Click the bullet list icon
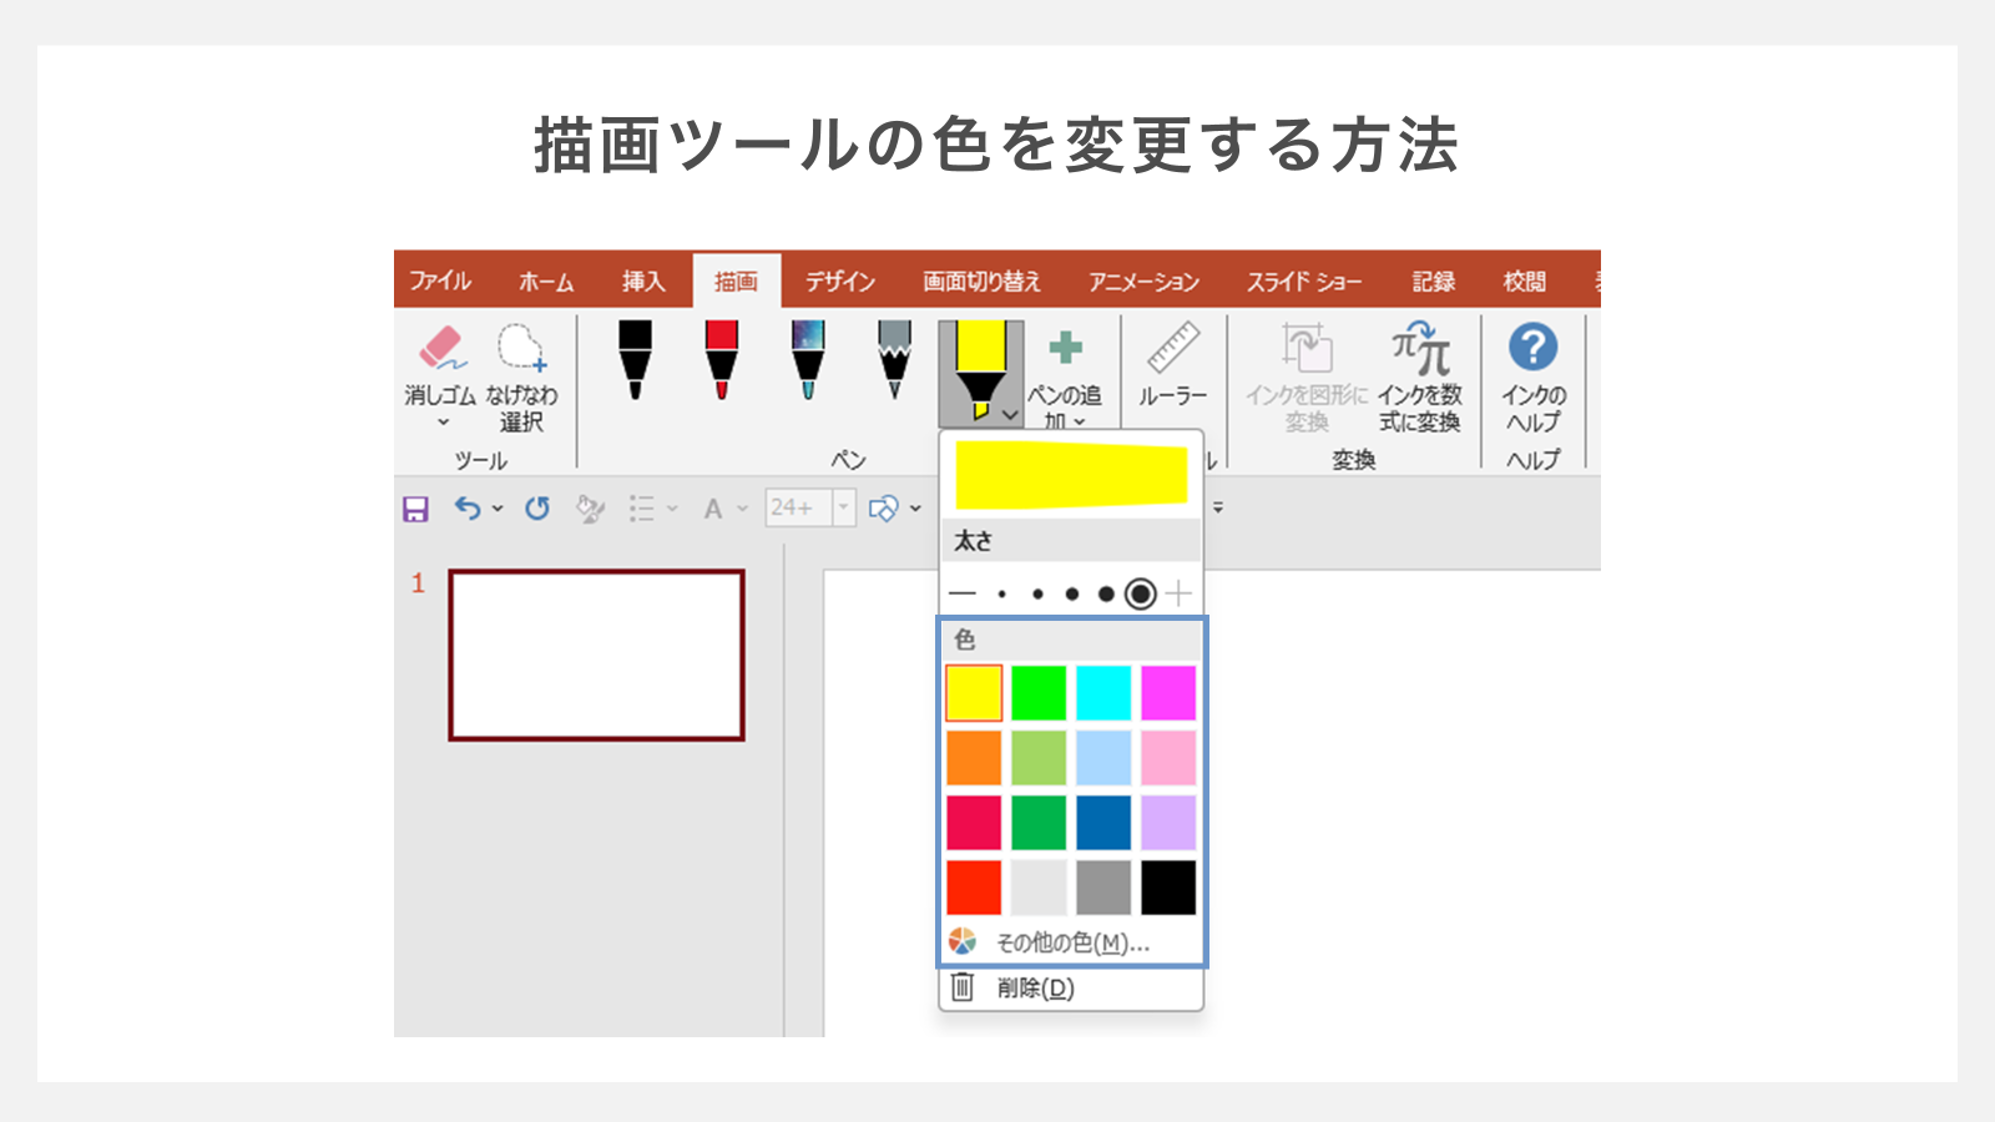The width and height of the screenshot is (1995, 1122). tap(642, 509)
